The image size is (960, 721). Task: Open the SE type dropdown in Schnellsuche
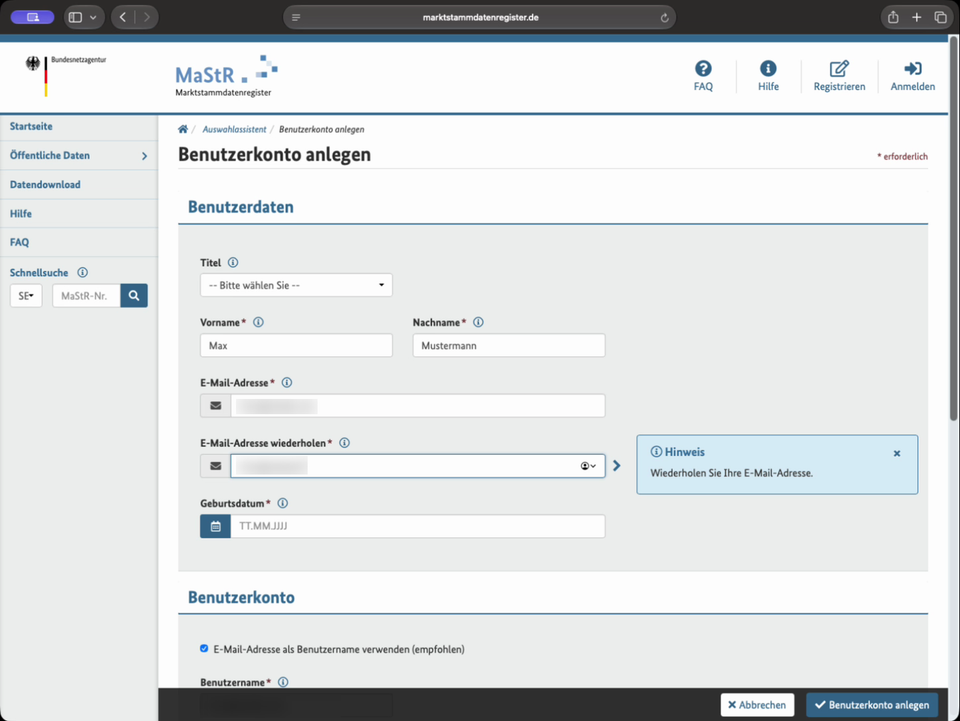(26, 296)
